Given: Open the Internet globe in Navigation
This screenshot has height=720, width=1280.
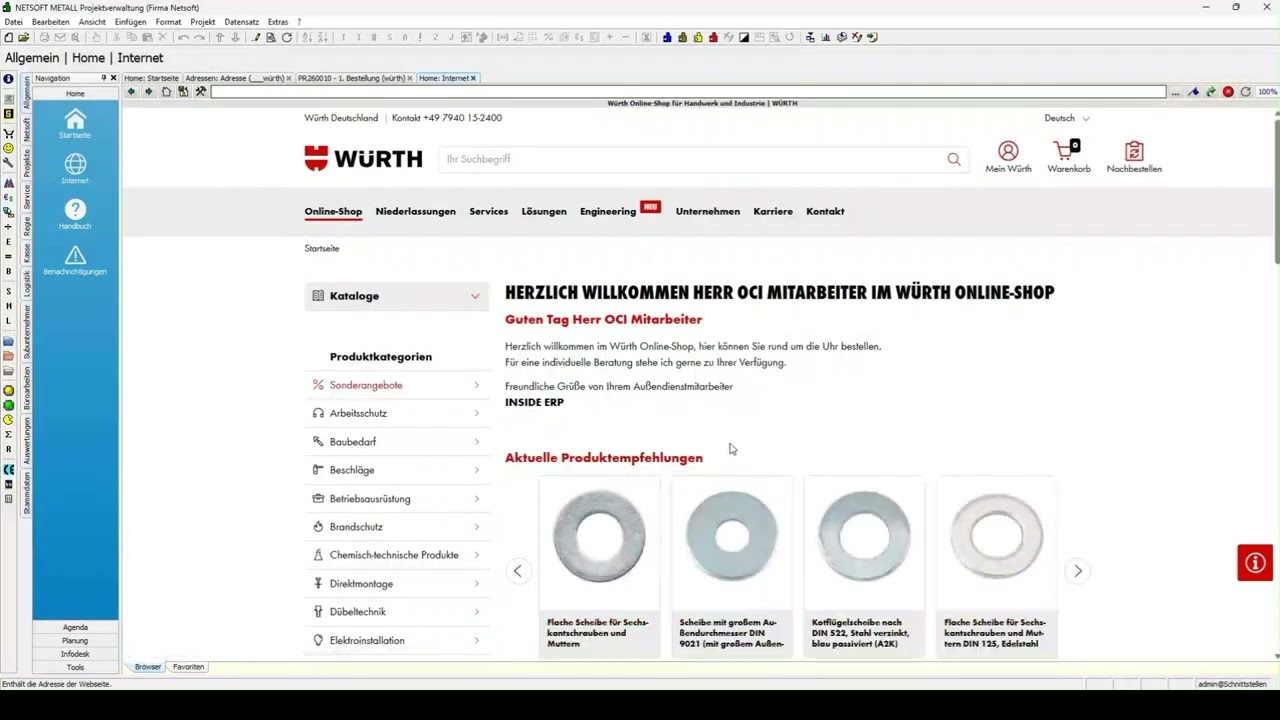Looking at the screenshot, I should pos(75,168).
